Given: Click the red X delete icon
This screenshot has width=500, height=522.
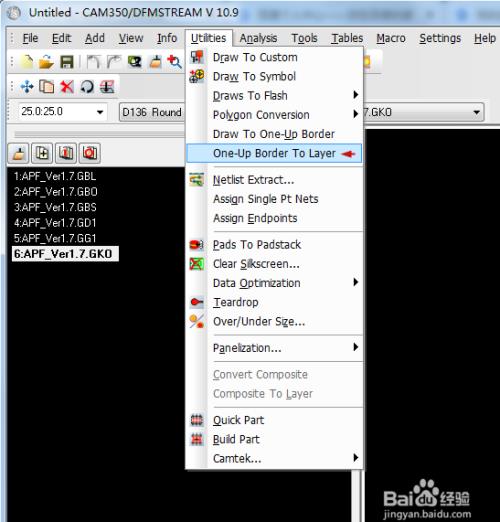Looking at the screenshot, I should [x=67, y=87].
